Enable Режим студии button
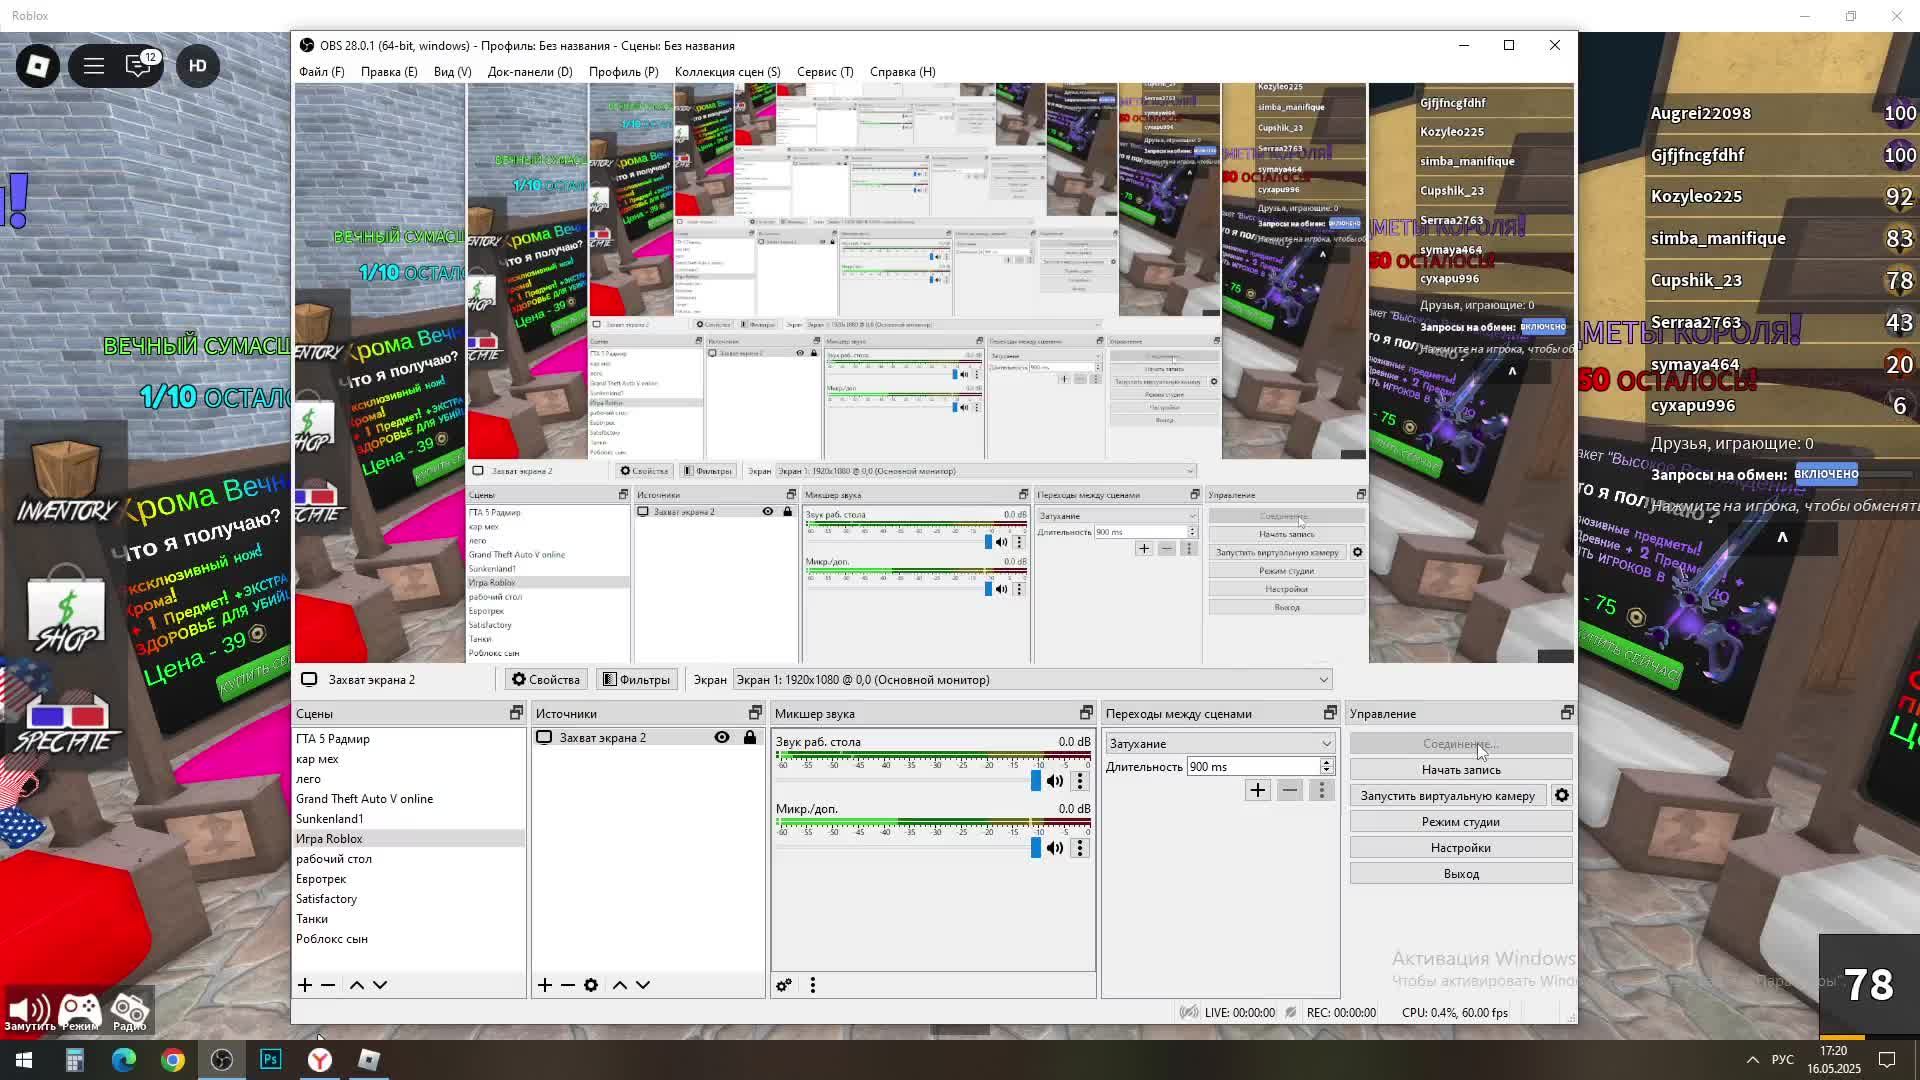Screen dimensions: 1920x1080 click(1461, 822)
